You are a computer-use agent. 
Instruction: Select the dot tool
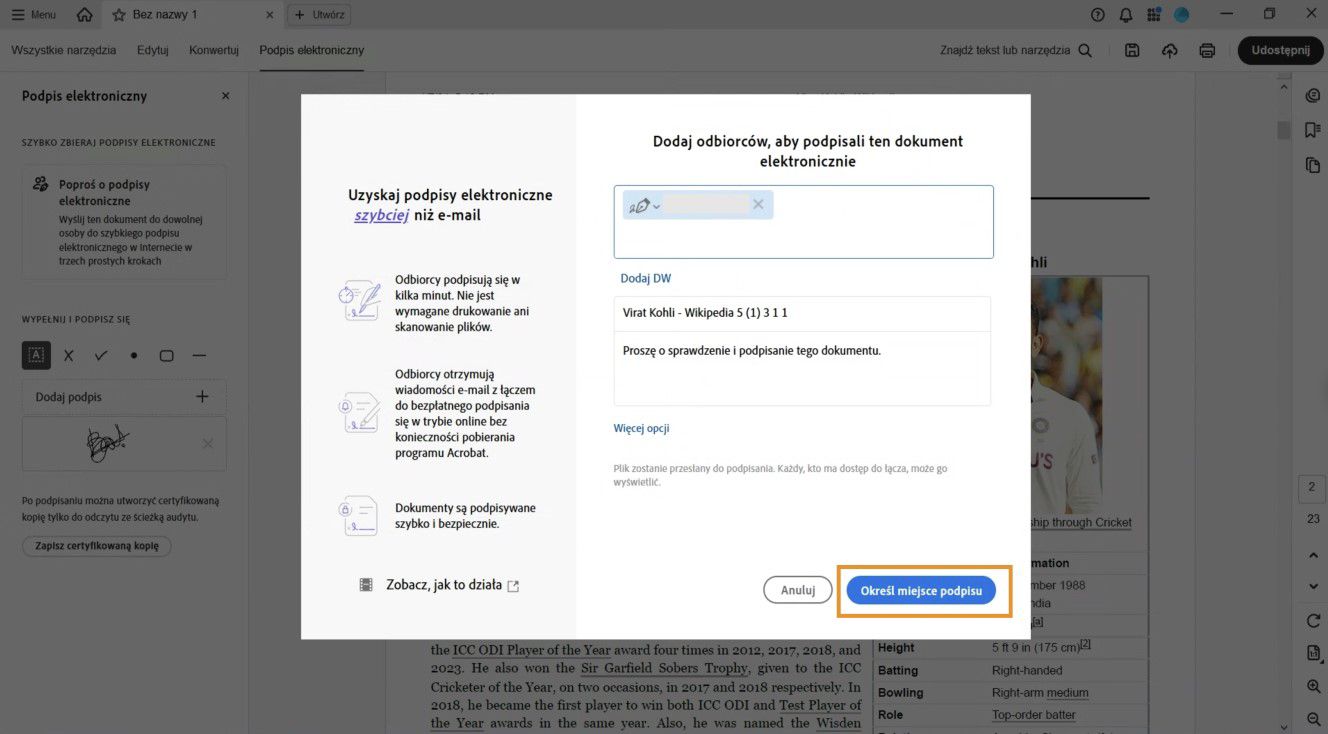point(134,355)
